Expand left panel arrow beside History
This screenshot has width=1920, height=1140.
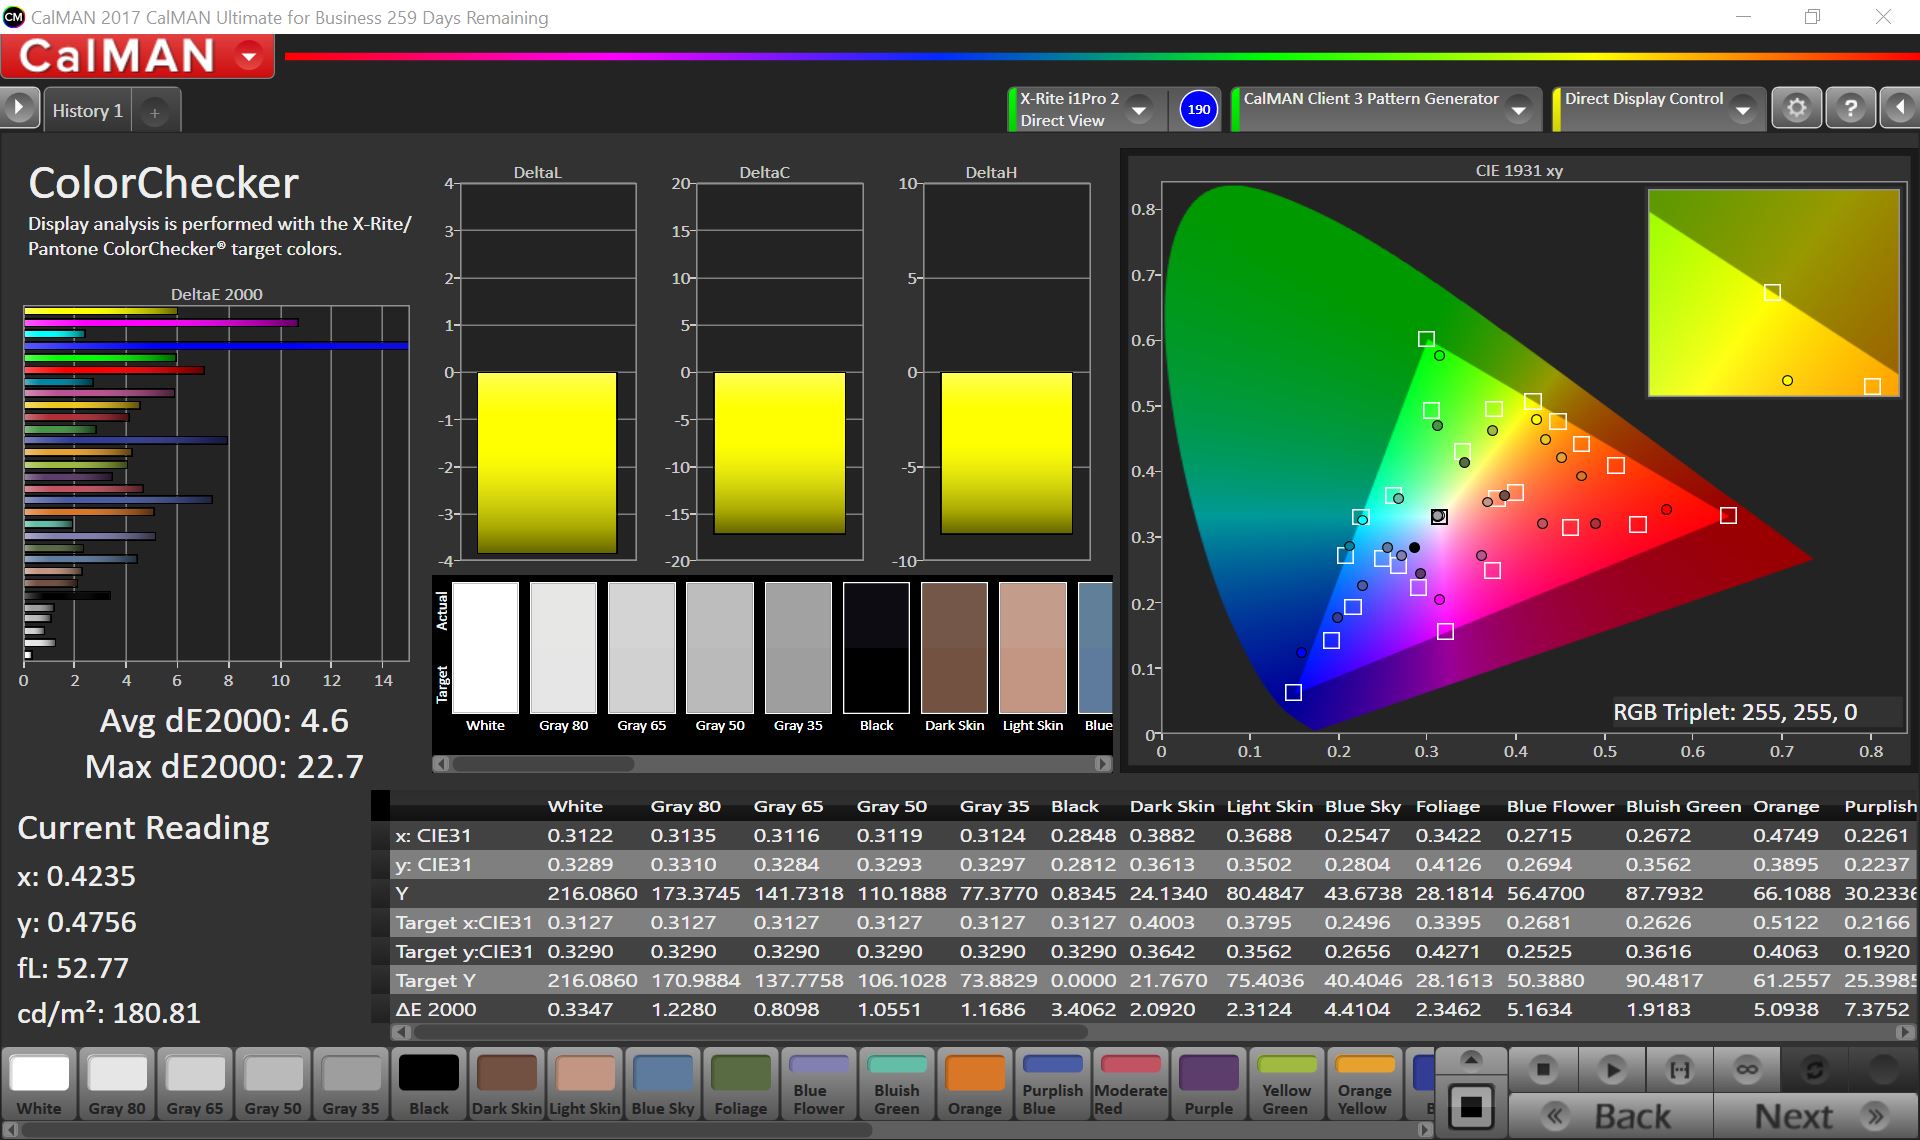19,108
